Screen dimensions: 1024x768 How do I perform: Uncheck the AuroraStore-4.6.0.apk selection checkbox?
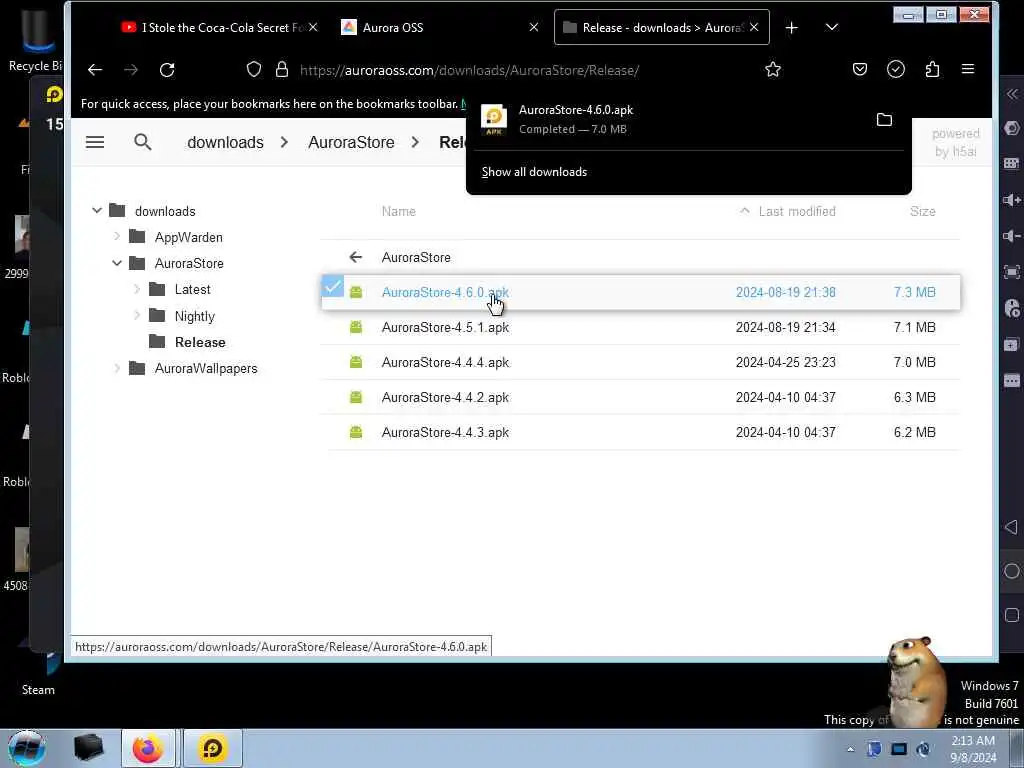pyautogui.click(x=332, y=286)
